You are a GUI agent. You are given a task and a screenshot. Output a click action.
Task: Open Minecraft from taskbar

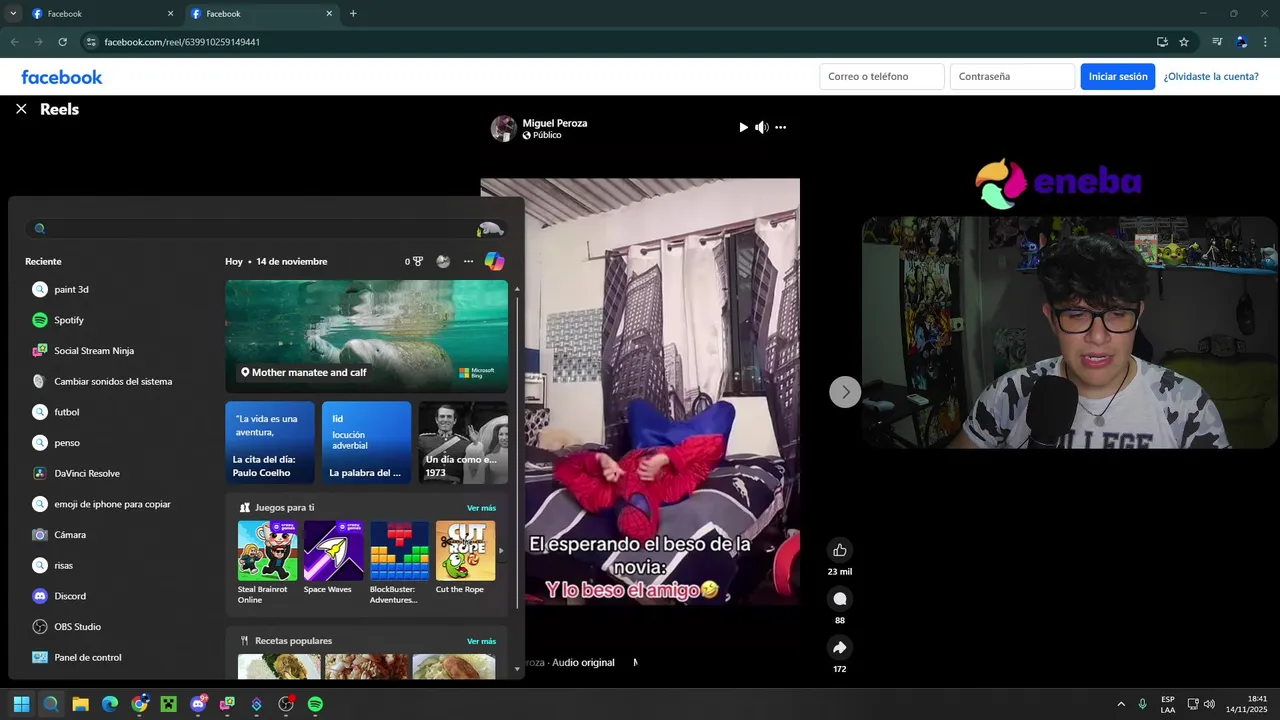pos(168,704)
